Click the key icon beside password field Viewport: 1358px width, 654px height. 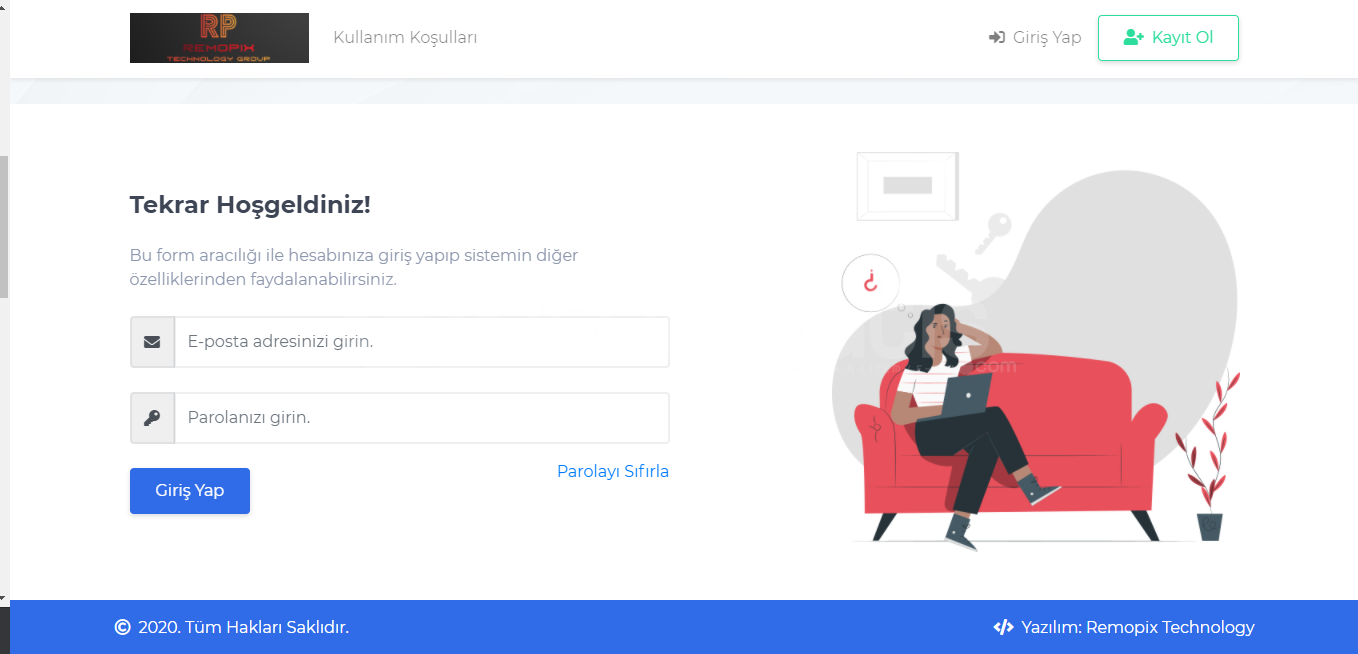(152, 418)
